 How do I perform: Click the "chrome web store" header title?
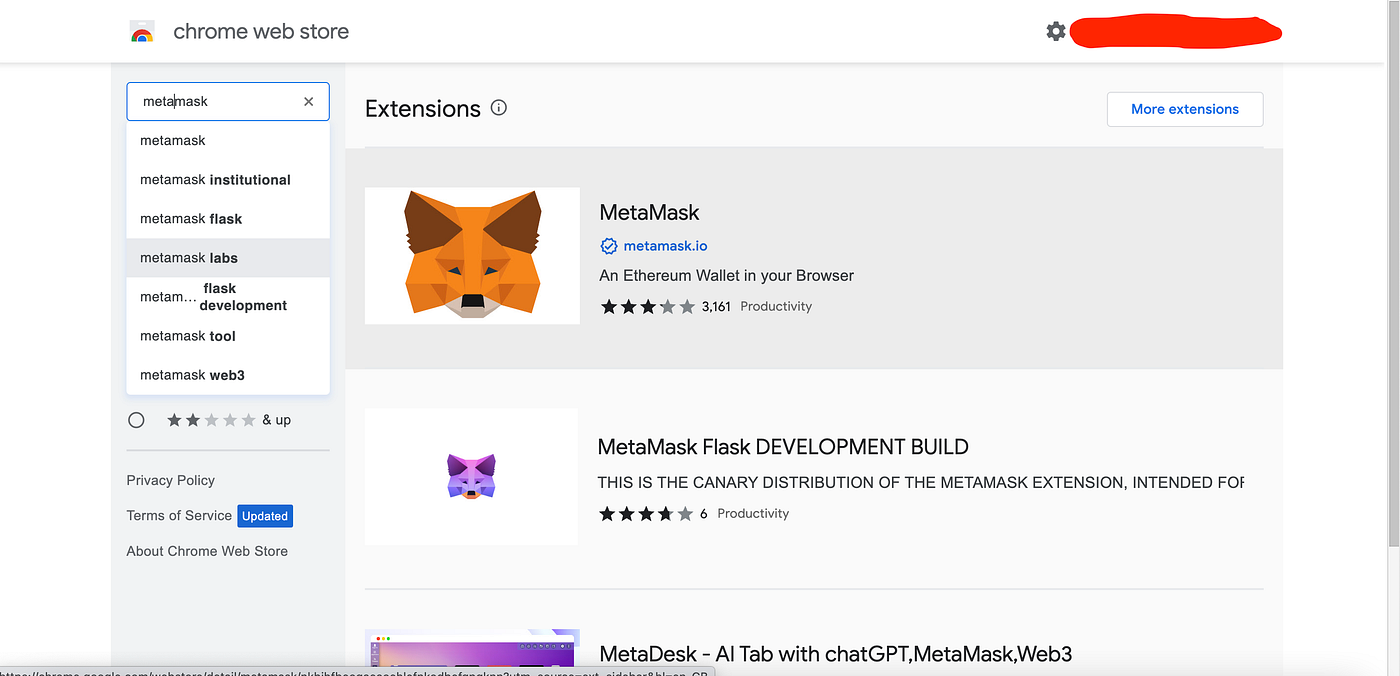point(261,31)
